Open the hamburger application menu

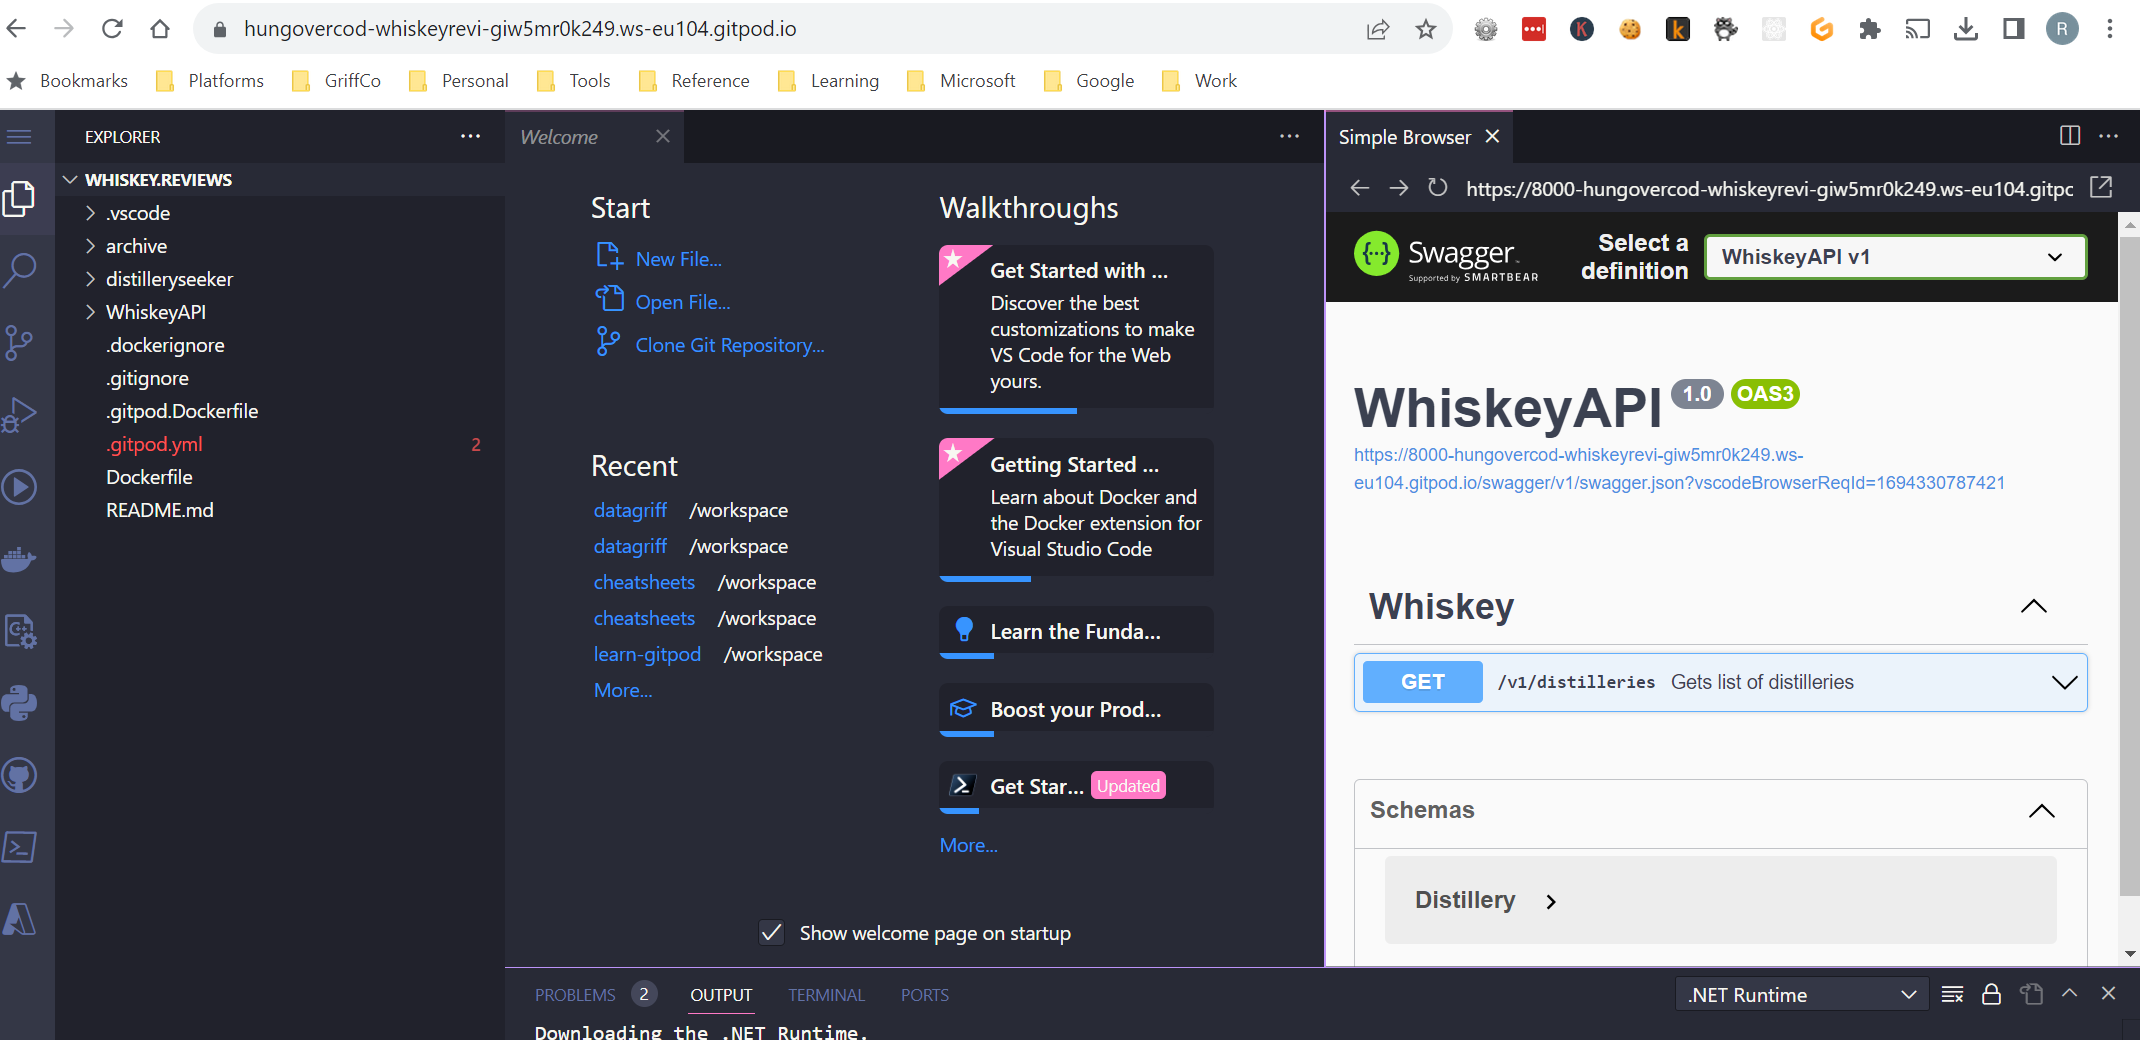tap(20, 137)
